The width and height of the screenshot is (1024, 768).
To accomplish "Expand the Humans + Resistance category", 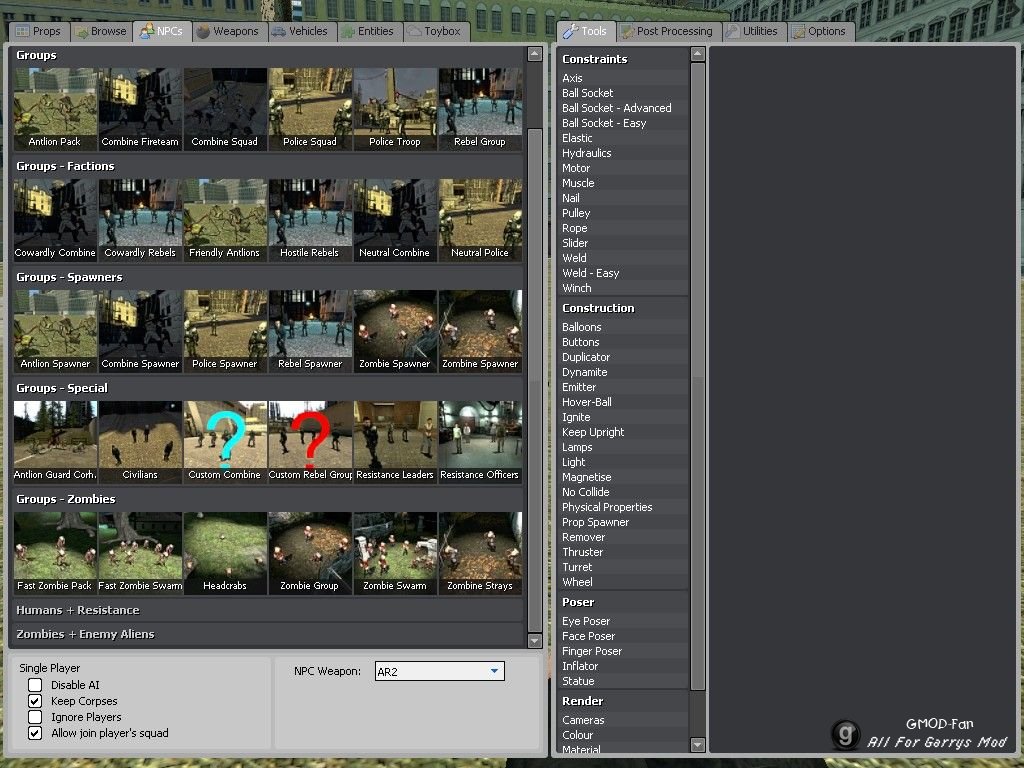I will pyautogui.click(x=78, y=610).
